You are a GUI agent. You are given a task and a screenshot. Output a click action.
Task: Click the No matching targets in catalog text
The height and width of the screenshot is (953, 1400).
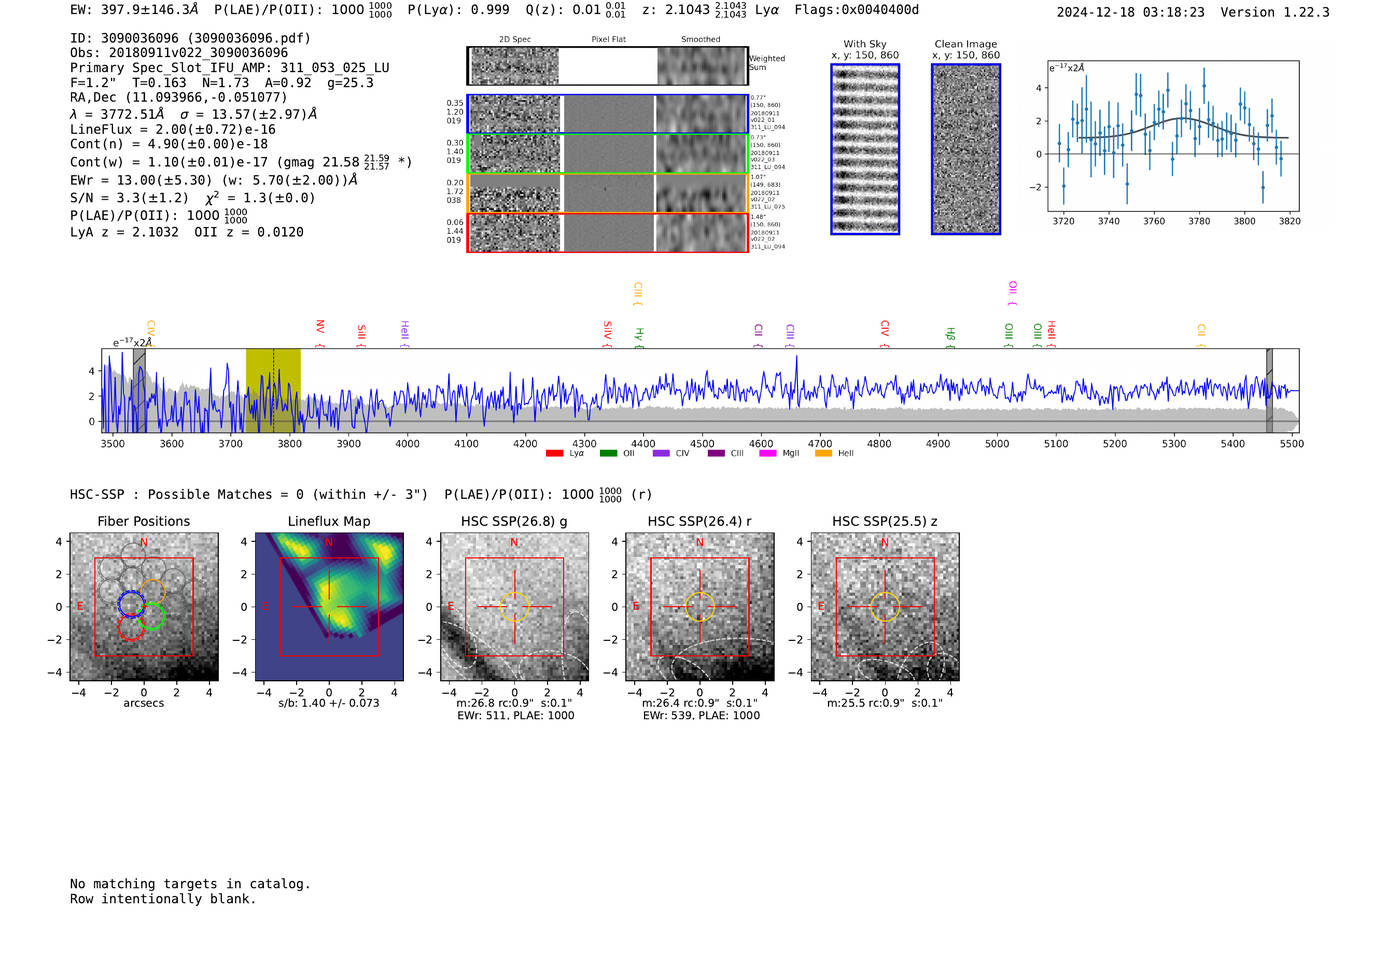click(x=190, y=884)
